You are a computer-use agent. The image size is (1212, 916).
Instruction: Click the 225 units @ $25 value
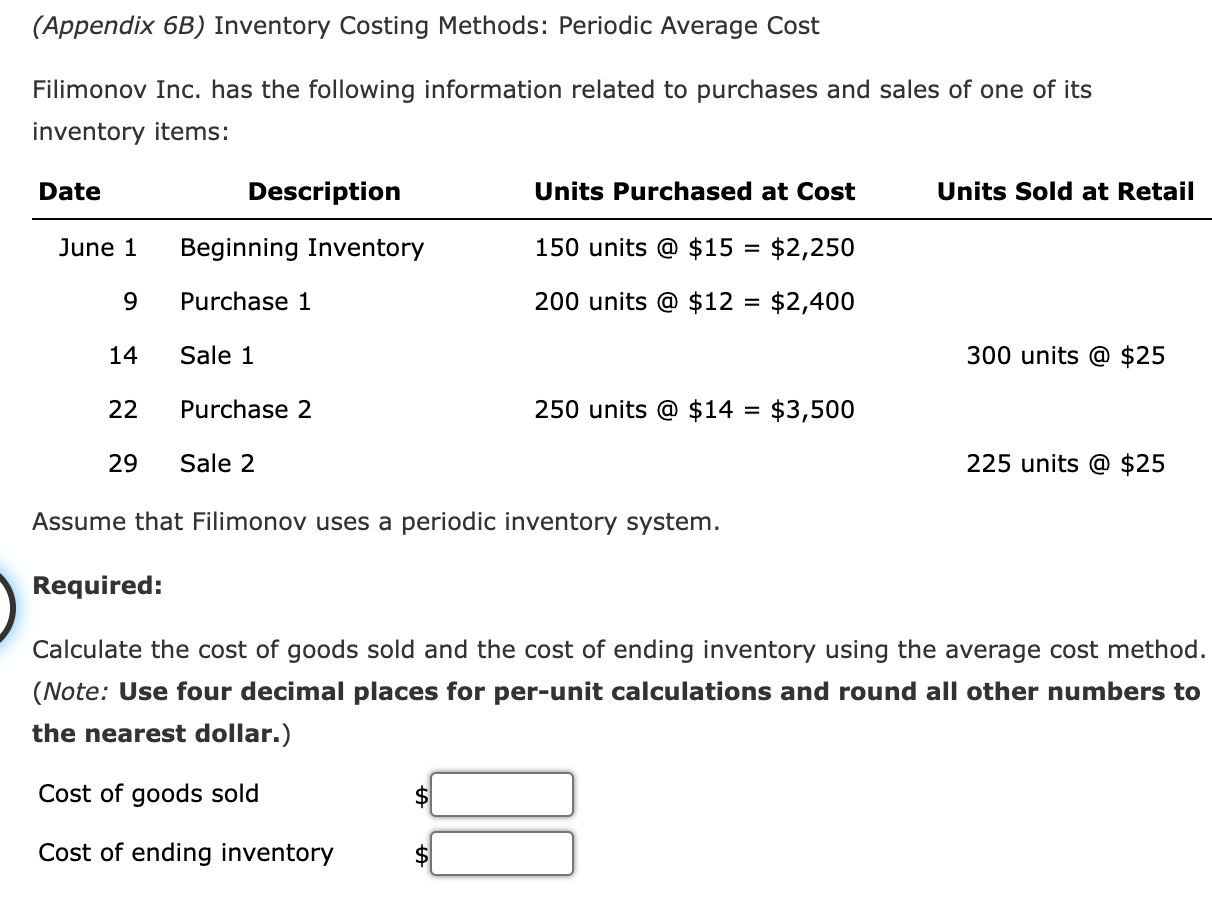[x=1064, y=463]
